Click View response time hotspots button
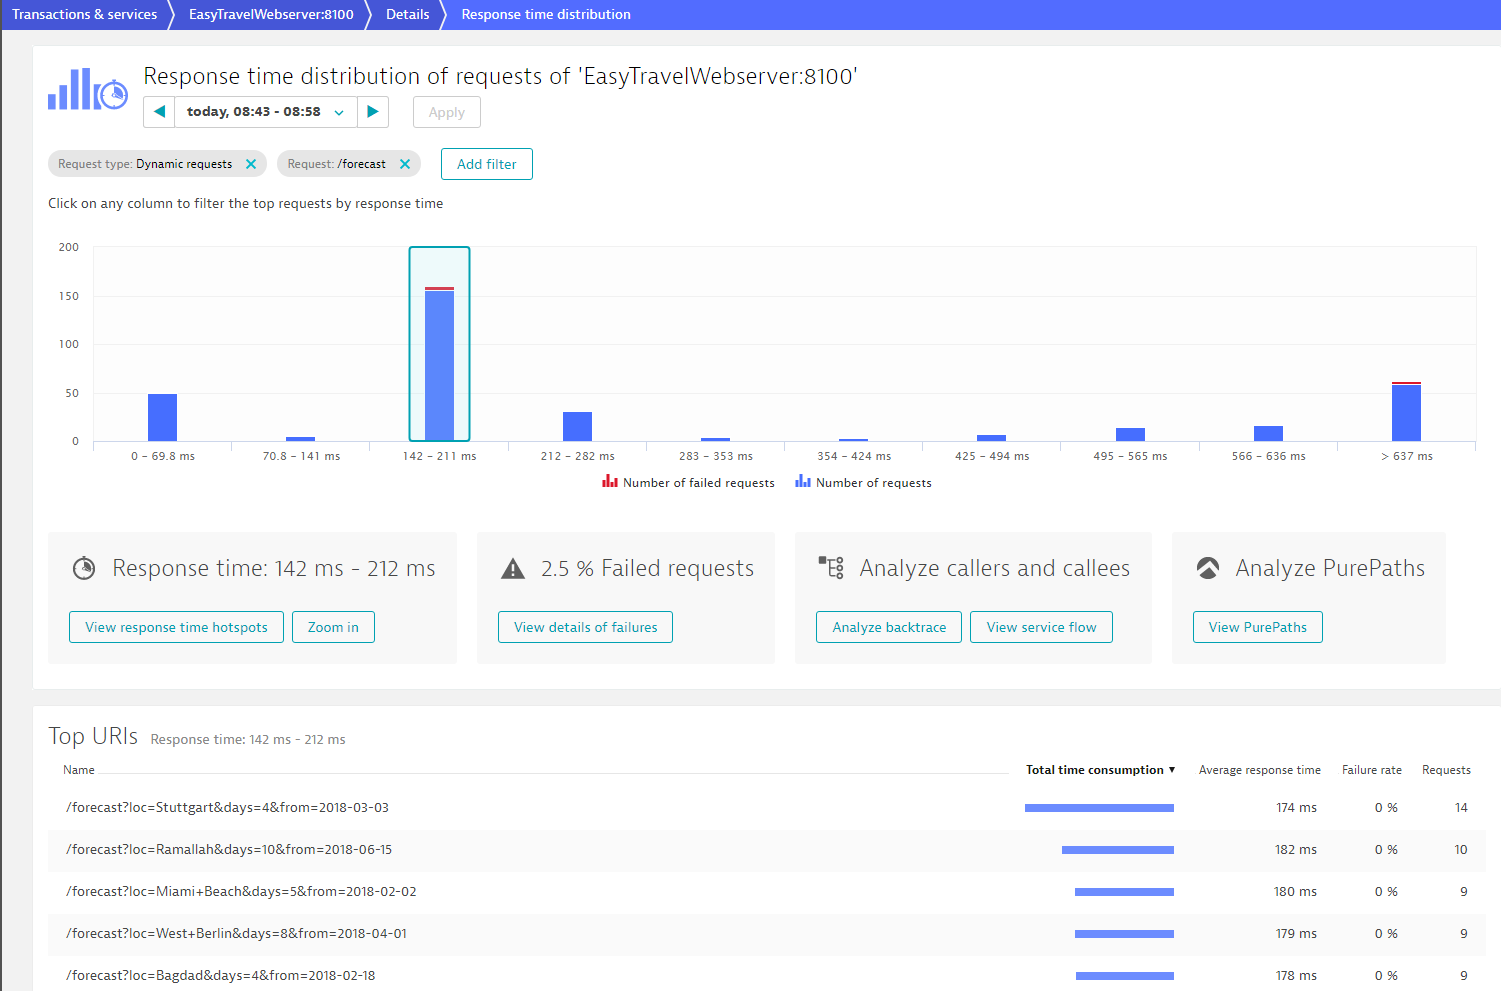 pos(176,627)
